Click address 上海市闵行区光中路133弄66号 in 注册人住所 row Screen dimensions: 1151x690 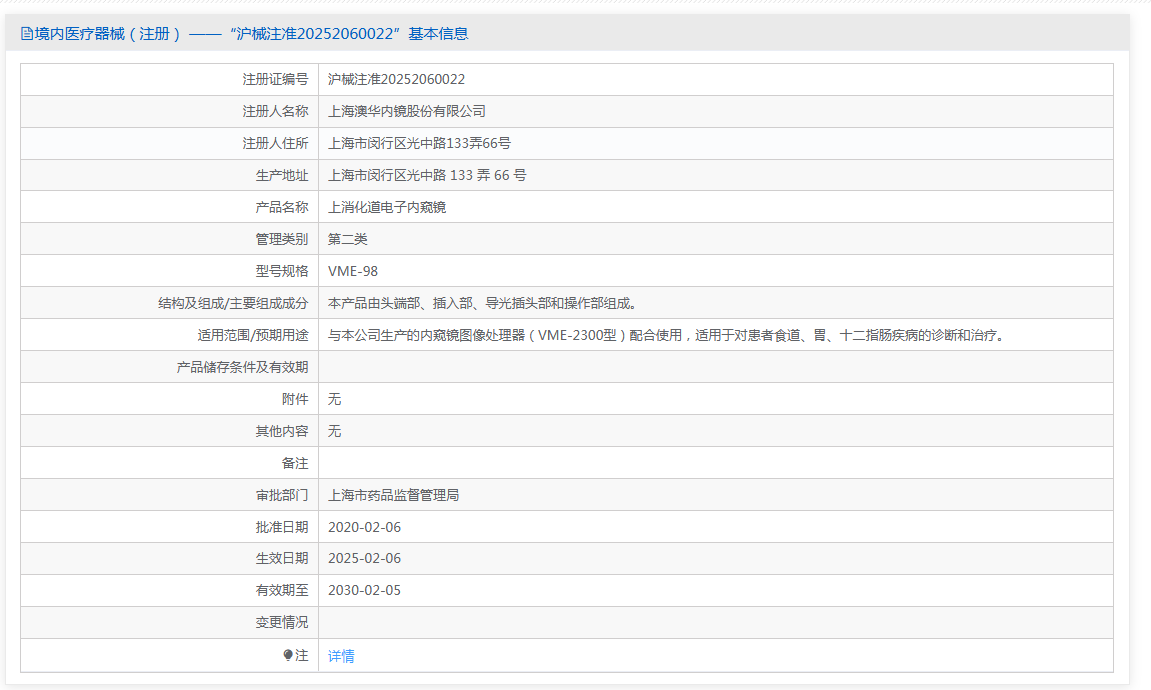(x=419, y=143)
